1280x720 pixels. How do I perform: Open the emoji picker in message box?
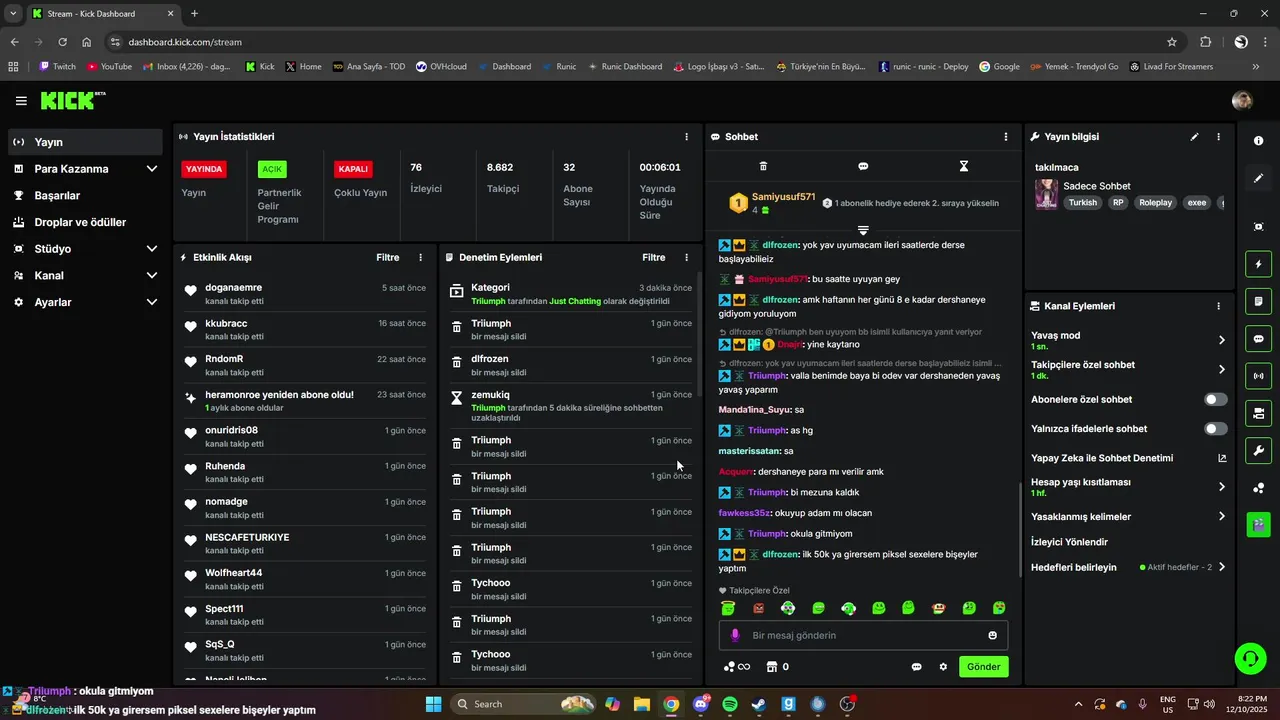click(x=992, y=635)
